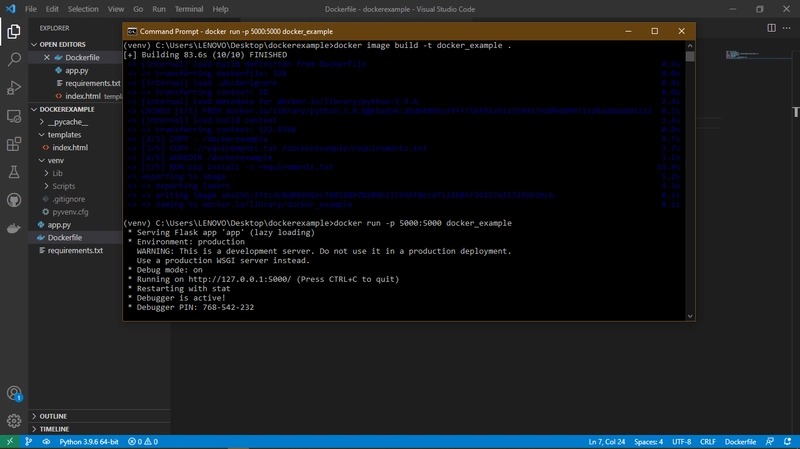Open Run and Debug view
The height and width of the screenshot is (449, 800).
point(14,88)
